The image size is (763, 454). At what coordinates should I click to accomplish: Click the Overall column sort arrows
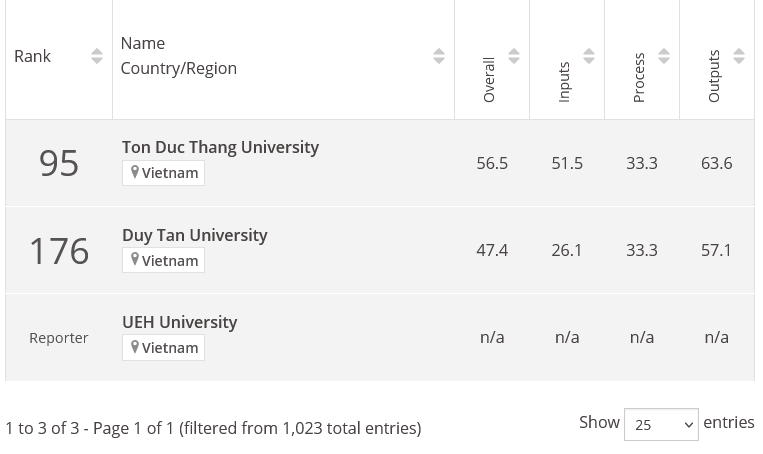(514, 56)
